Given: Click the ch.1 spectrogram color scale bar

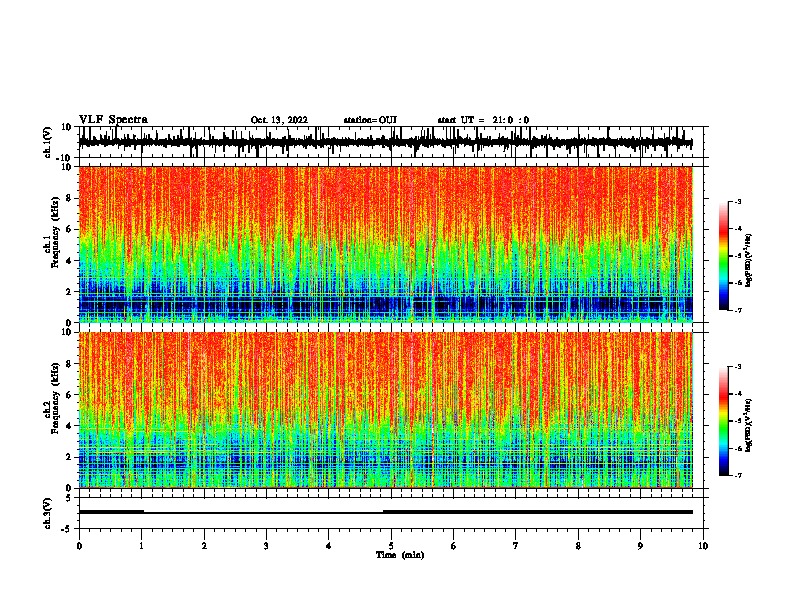Looking at the screenshot, I should (723, 256).
